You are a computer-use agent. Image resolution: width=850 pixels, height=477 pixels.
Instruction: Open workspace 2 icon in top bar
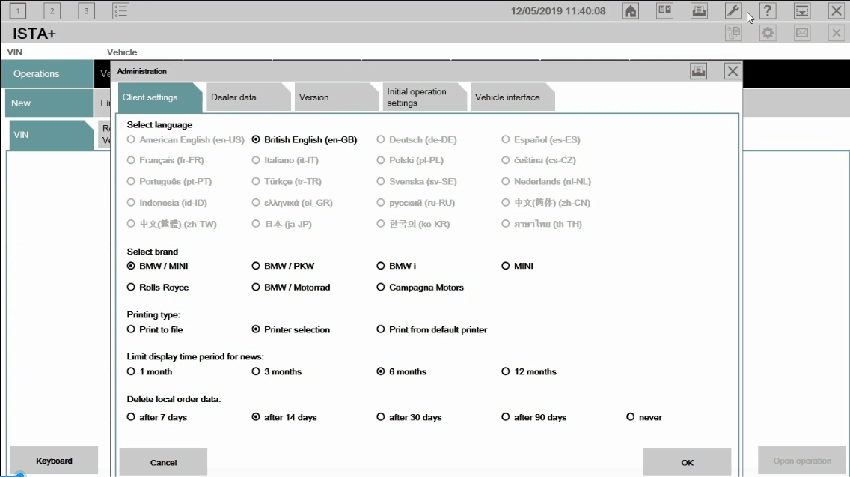click(x=52, y=10)
